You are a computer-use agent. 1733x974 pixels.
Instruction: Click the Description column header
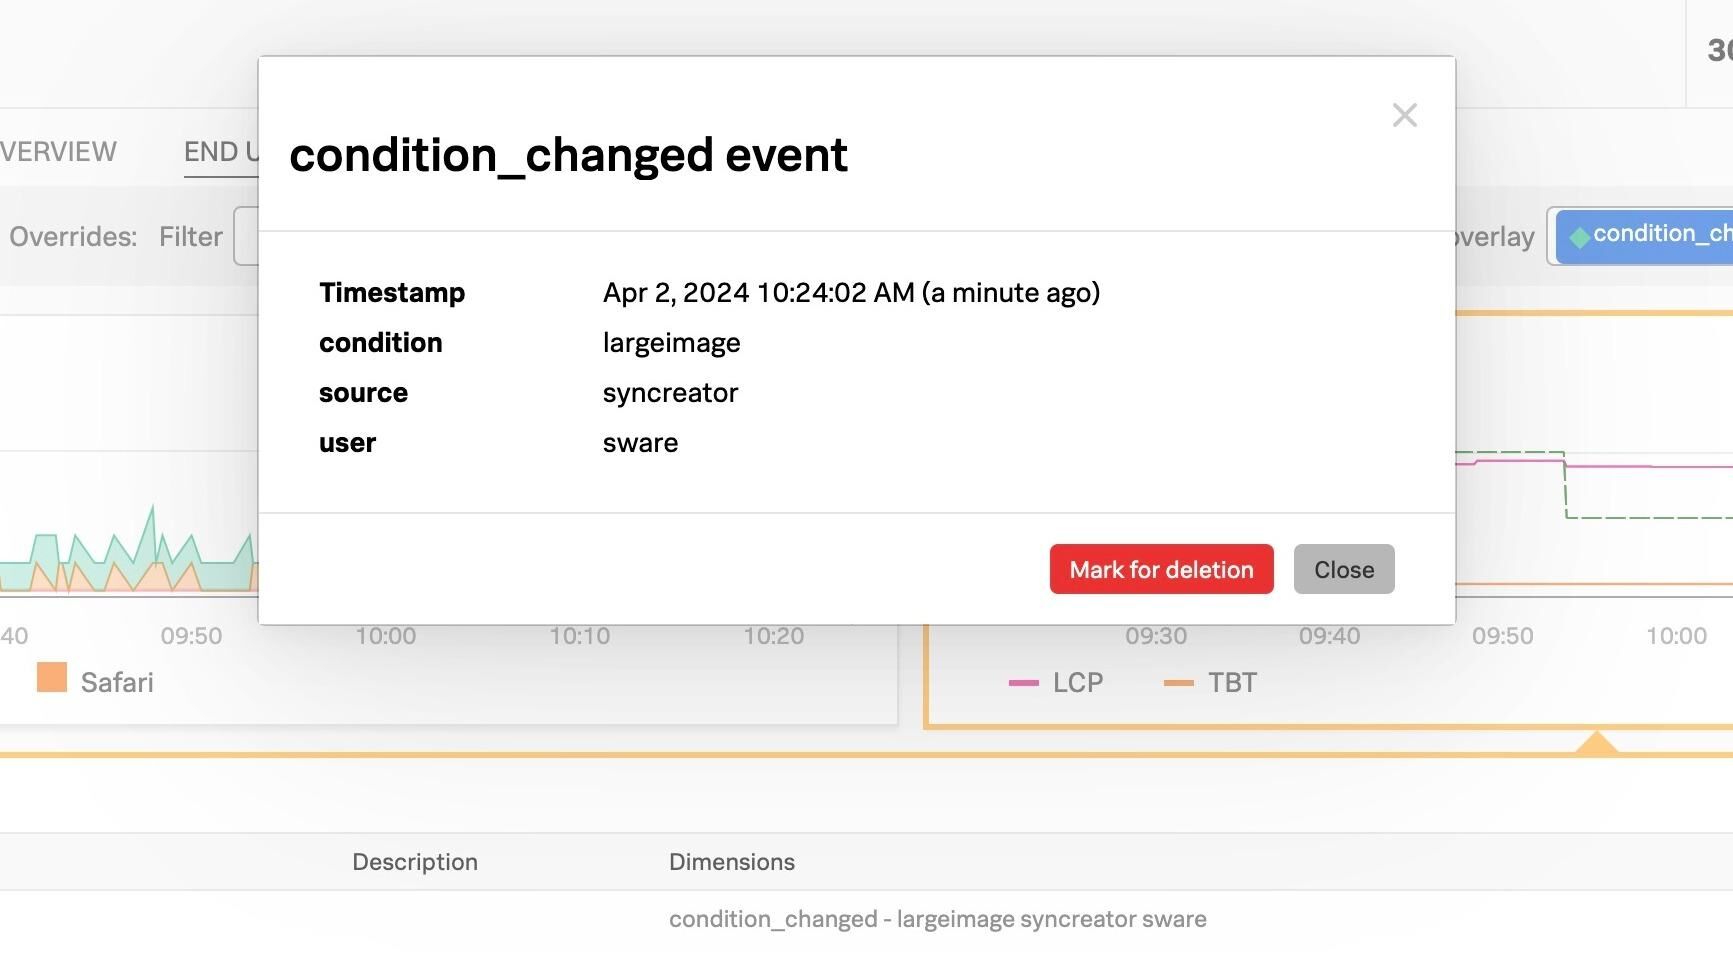[x=415, y=862]
